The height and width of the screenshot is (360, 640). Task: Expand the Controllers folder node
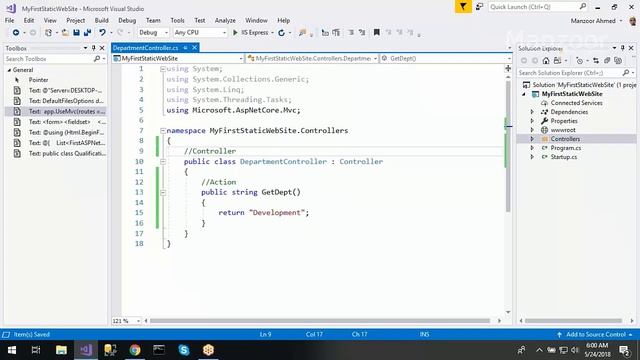[532, 139]
